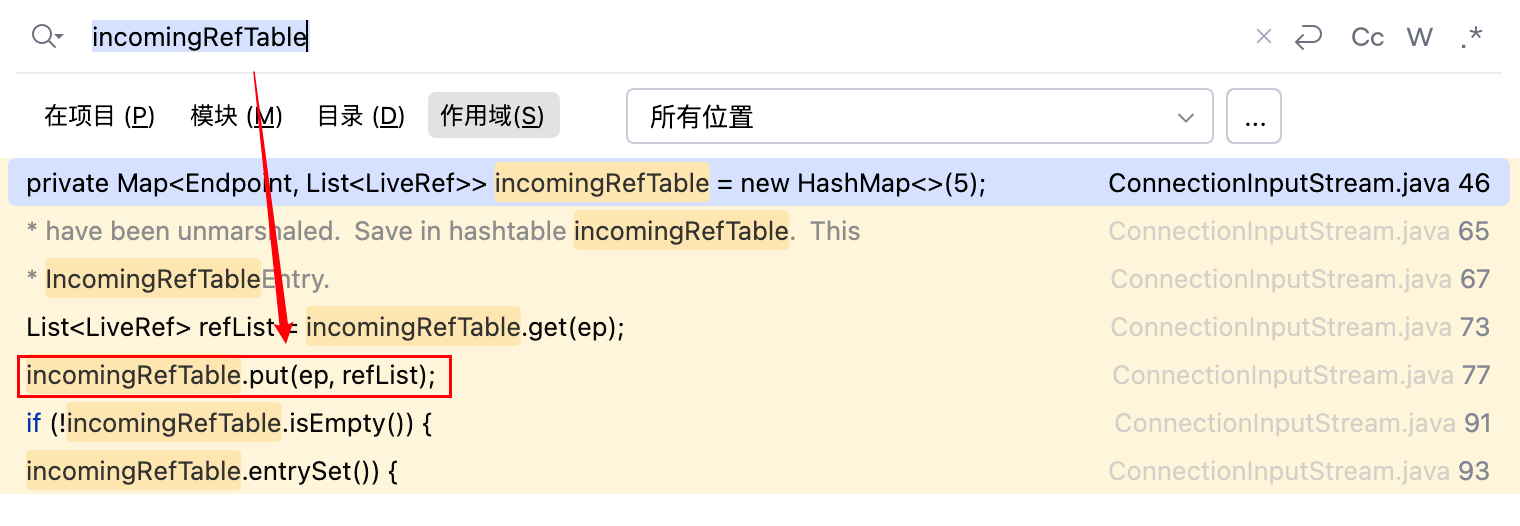Switch to 模块 (M) scope tab
This screenshot has width=1520, height=526.
click(x=236, y=116)
